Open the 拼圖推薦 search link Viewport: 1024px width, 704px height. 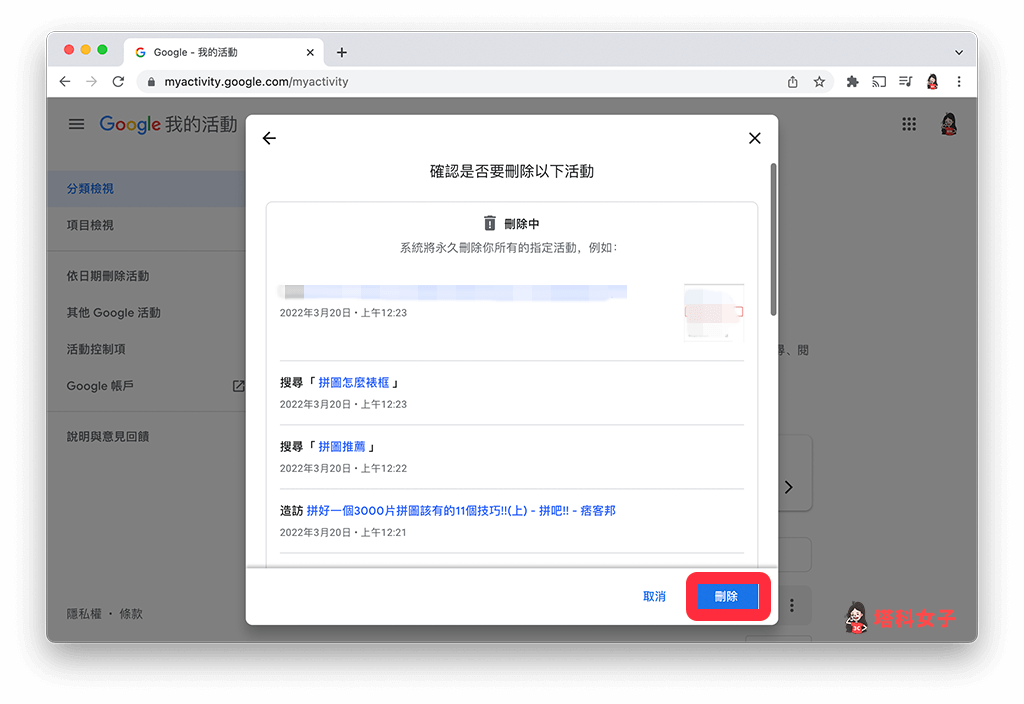point(342,447)
